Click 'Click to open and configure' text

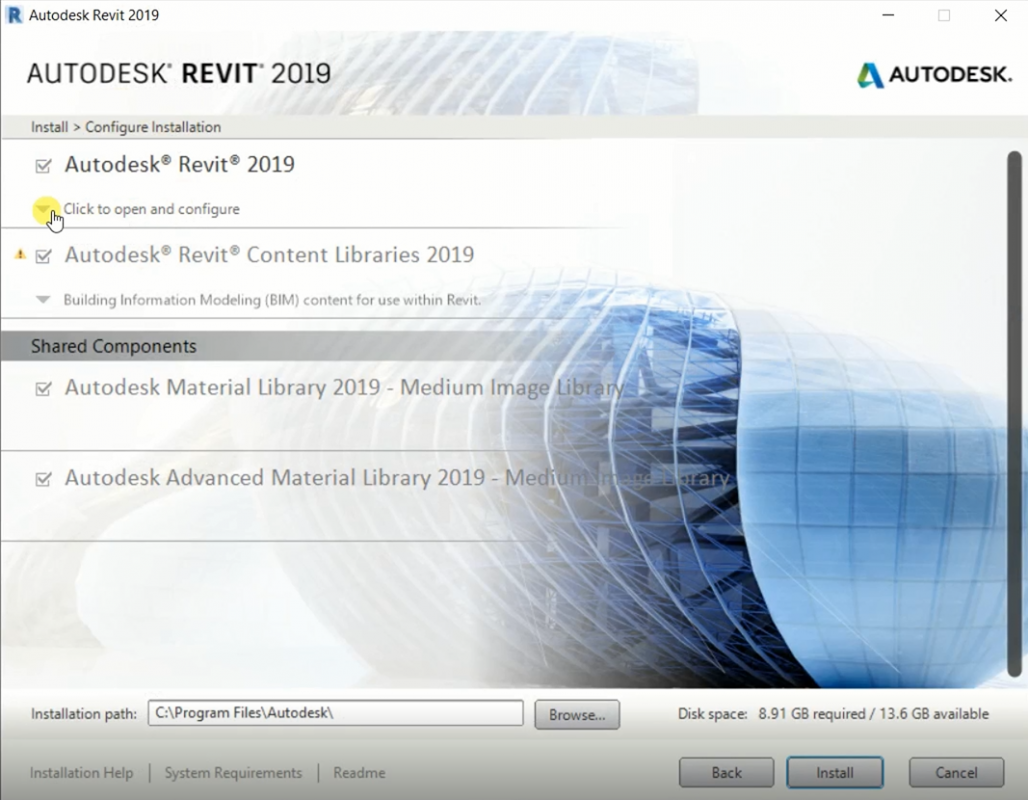pos(151,209)
